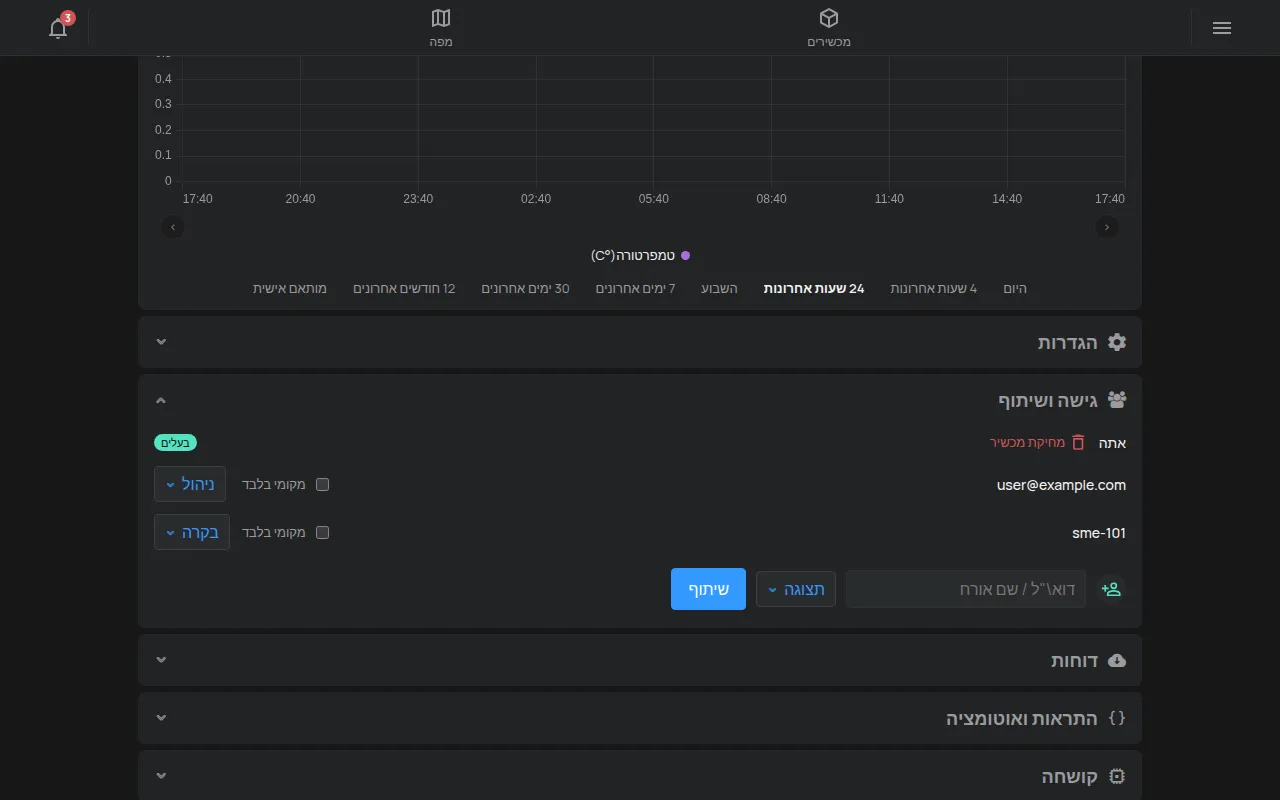The image size is (1280, 800).
Task: Collapse the גישה ושיתוף section chevron
Action: click(x=161, y=400)
